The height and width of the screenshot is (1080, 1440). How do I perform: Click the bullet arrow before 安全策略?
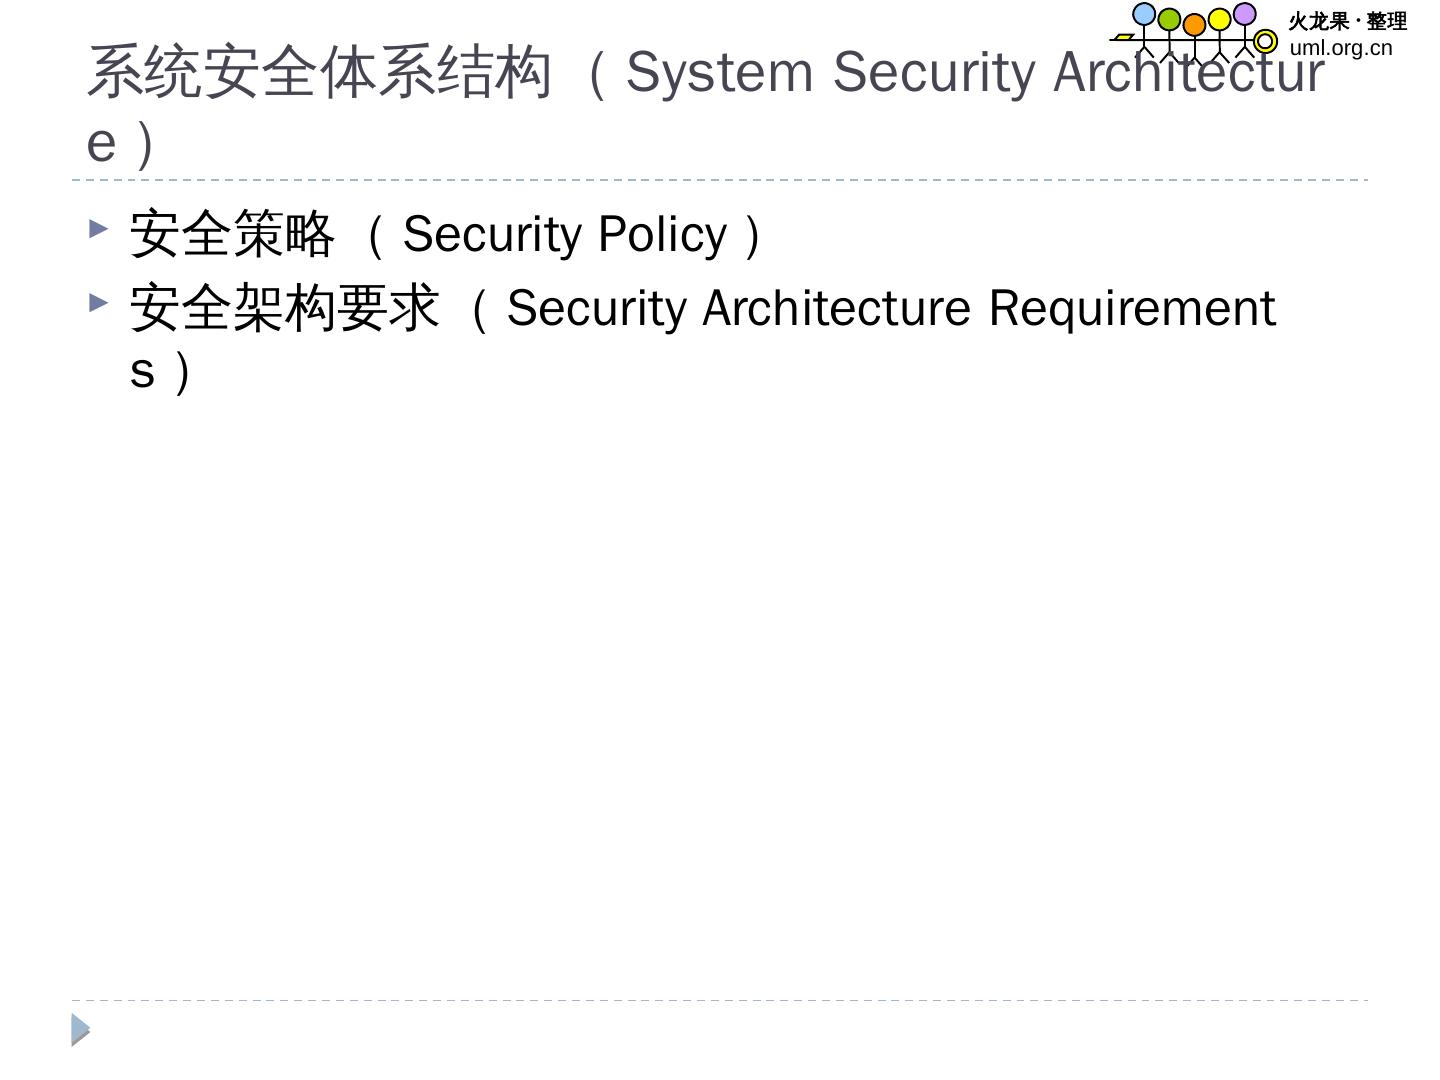[x=98, y=229]
